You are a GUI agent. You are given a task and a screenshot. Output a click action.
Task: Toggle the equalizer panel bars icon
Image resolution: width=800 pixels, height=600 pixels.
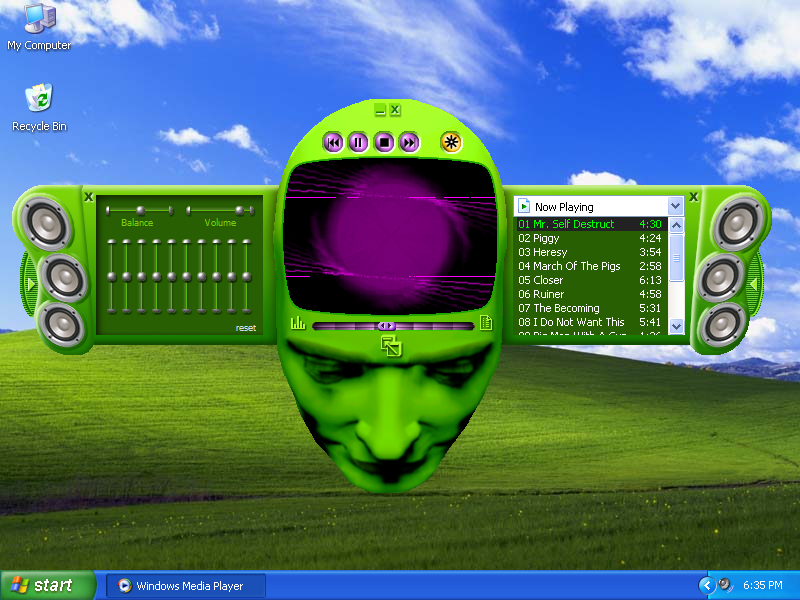[298, 322]
